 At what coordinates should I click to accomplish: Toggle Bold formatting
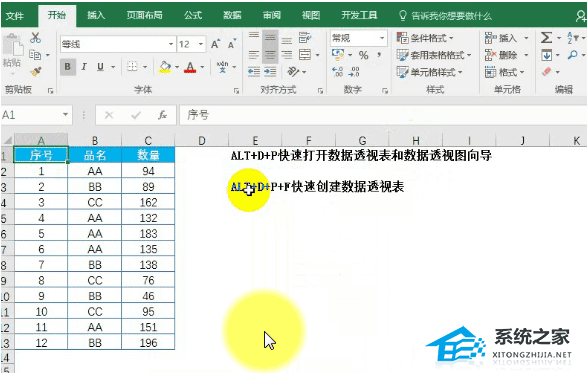tap(68, 67)
